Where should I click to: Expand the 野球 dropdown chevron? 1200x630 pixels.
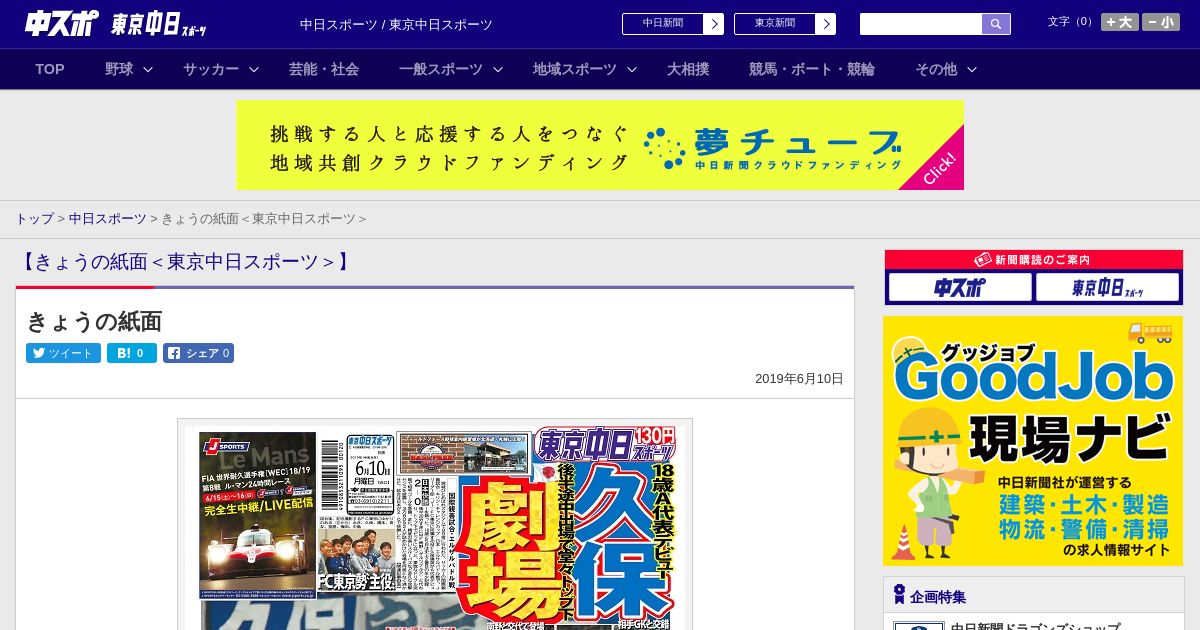(x=148, y=69)
